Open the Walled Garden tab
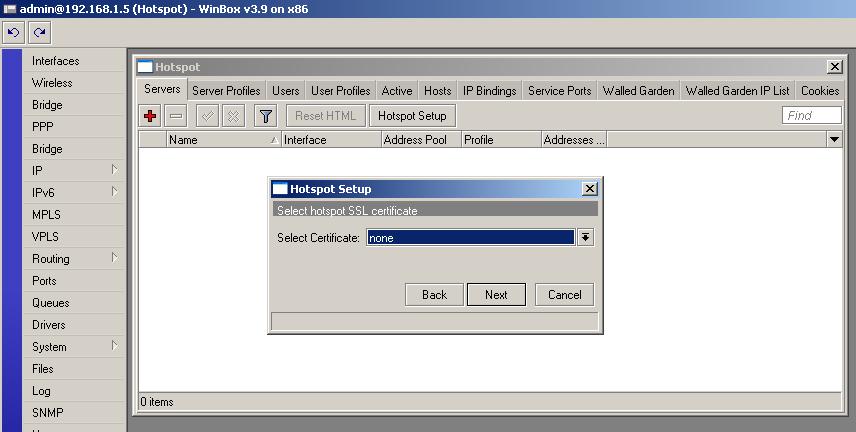Screen dimensions: 856x432 [x=639, y=91]
